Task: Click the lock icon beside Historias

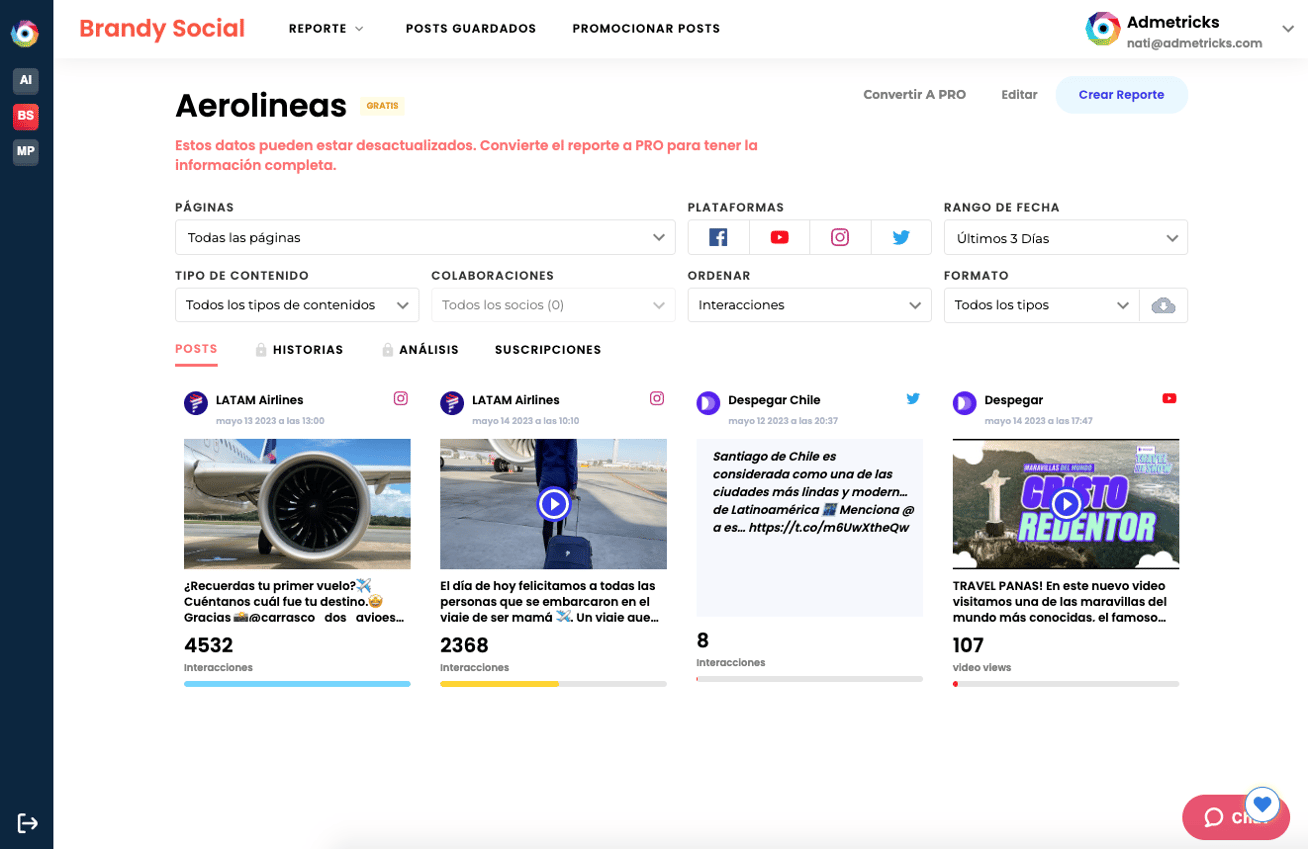Action: 261,350
